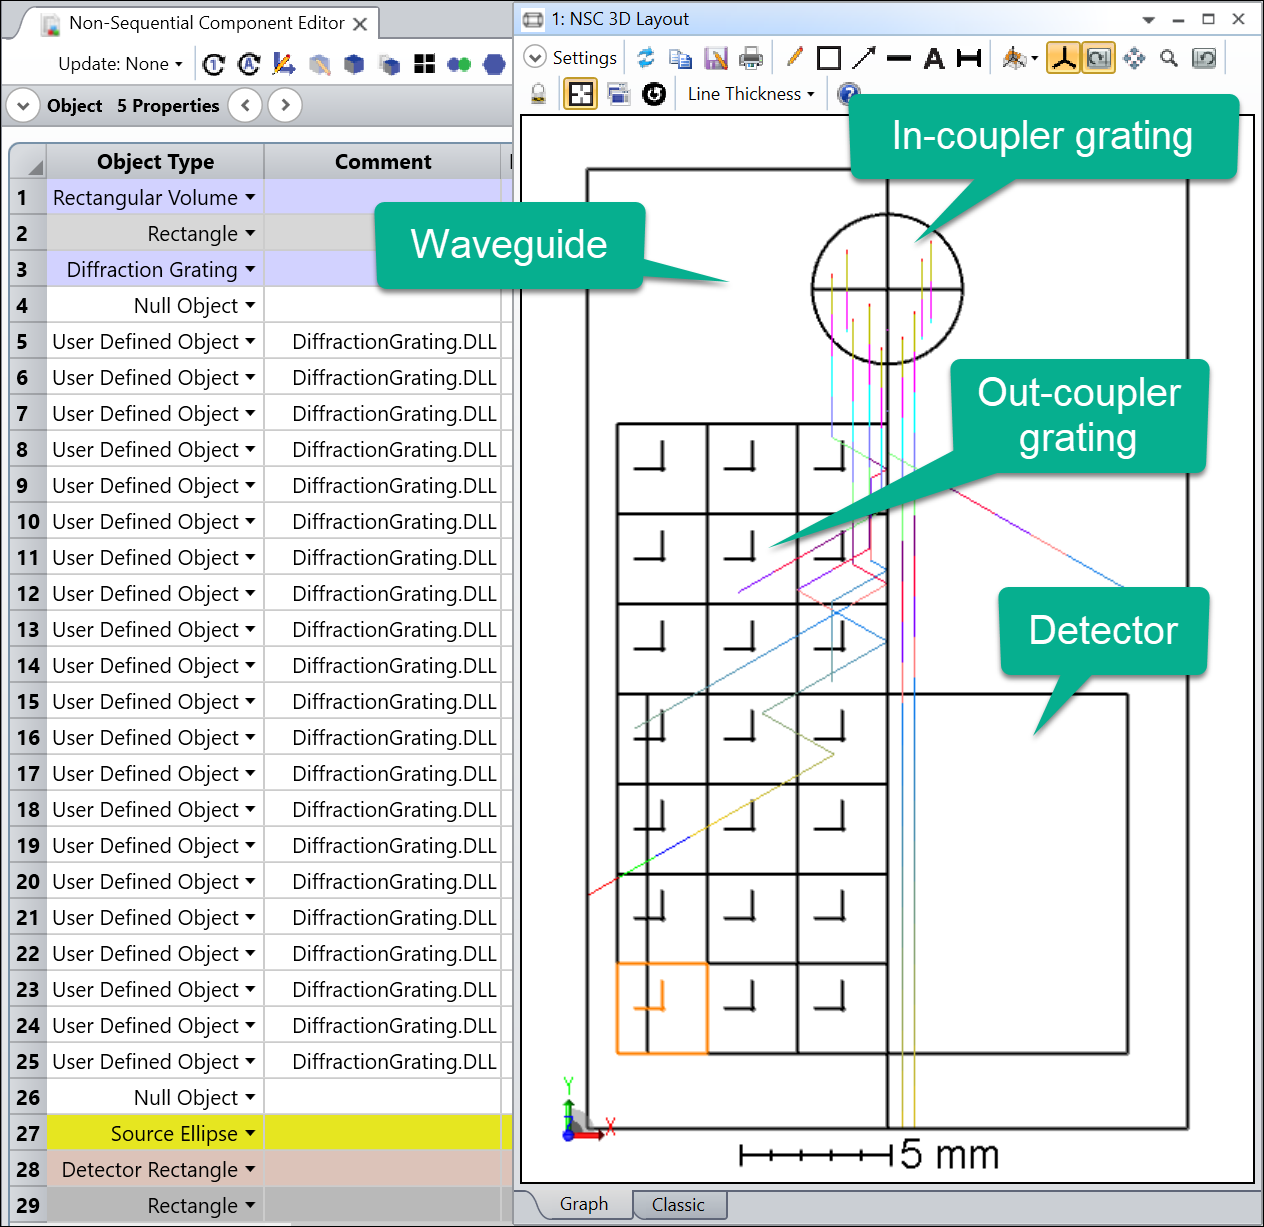1264x1227 pixels.
Task: Switch to the Classic tab
Action: [x=679, y=1205]
